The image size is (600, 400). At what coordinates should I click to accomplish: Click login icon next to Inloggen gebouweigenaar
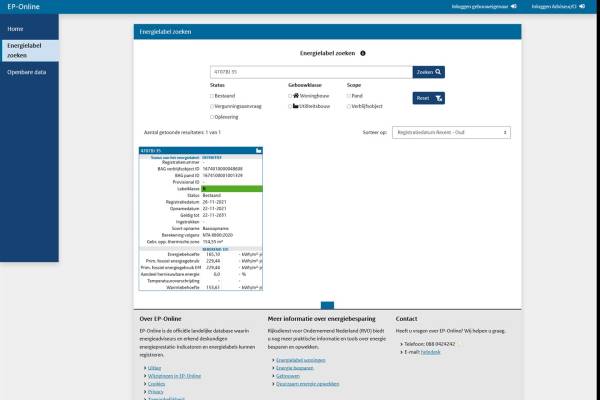[x=514, y=7]
